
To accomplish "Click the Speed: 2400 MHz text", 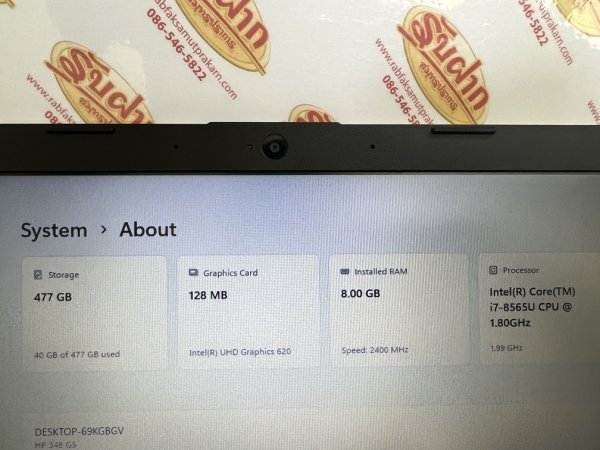I will tap(375, 350).
